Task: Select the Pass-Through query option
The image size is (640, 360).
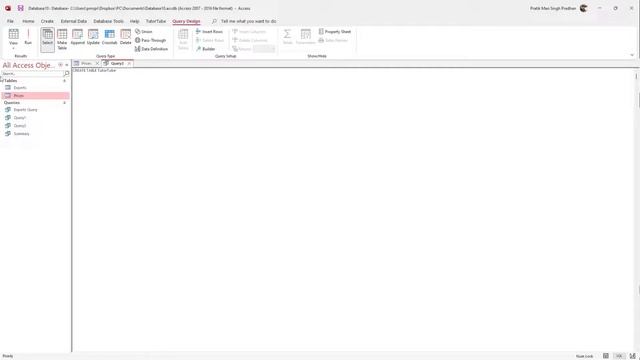Action: tap(151, 40)
